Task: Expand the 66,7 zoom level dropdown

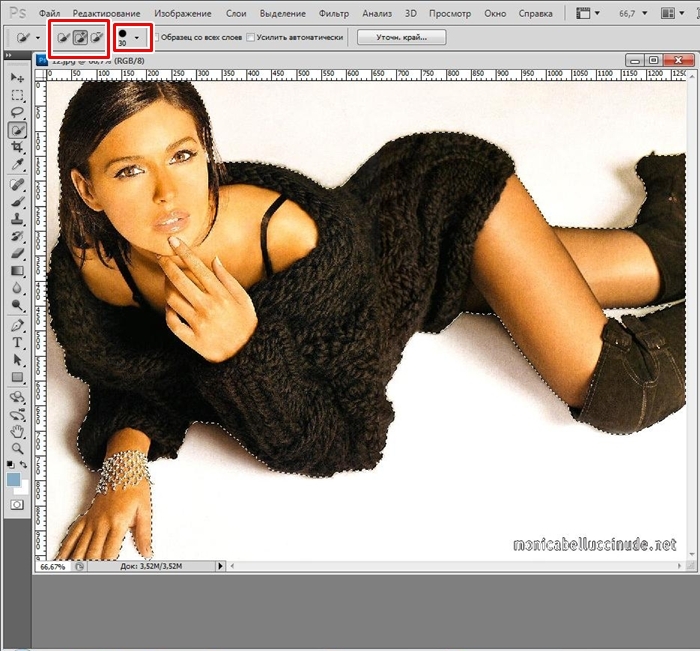Action: point(669,13)
